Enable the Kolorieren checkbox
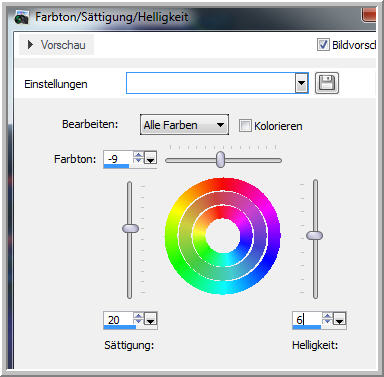 (x=245, y=126)
